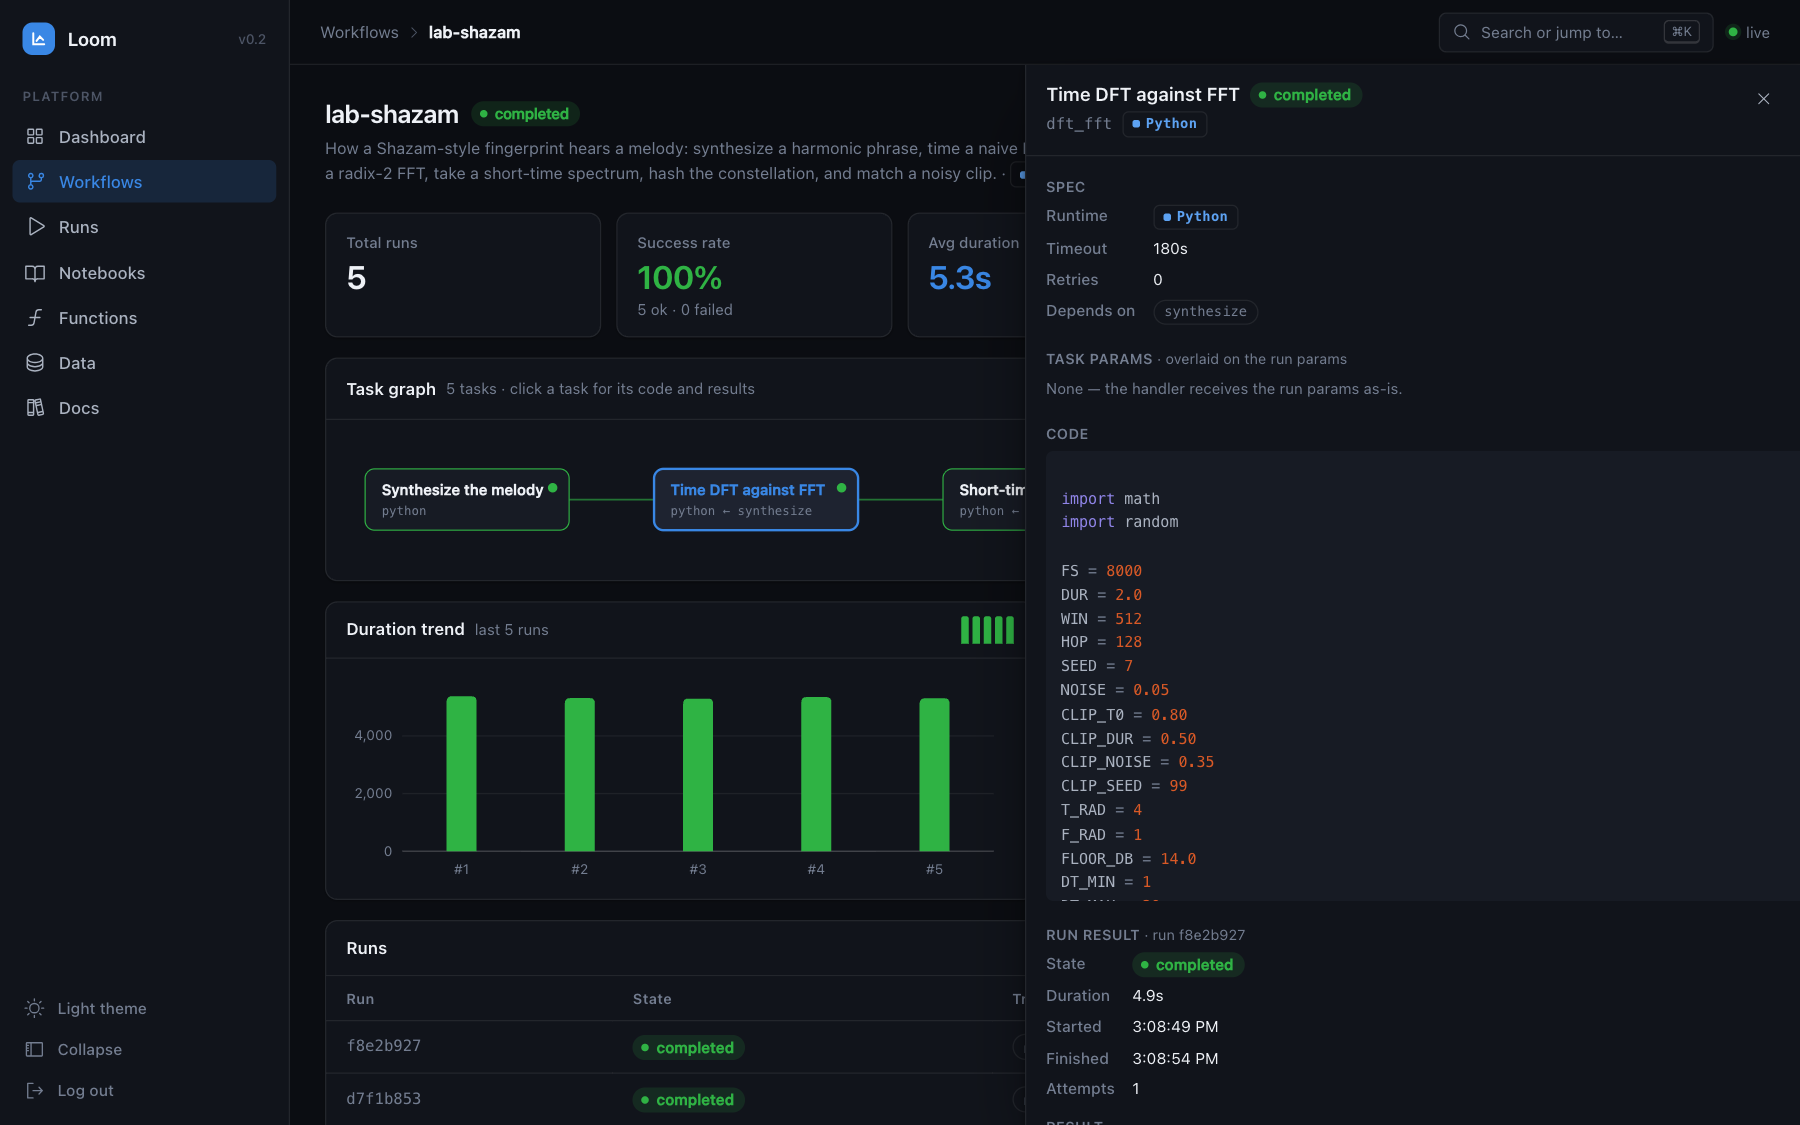
Task: Close the Time DFT against FFT panel
Action: click(x=1763, y=99)
